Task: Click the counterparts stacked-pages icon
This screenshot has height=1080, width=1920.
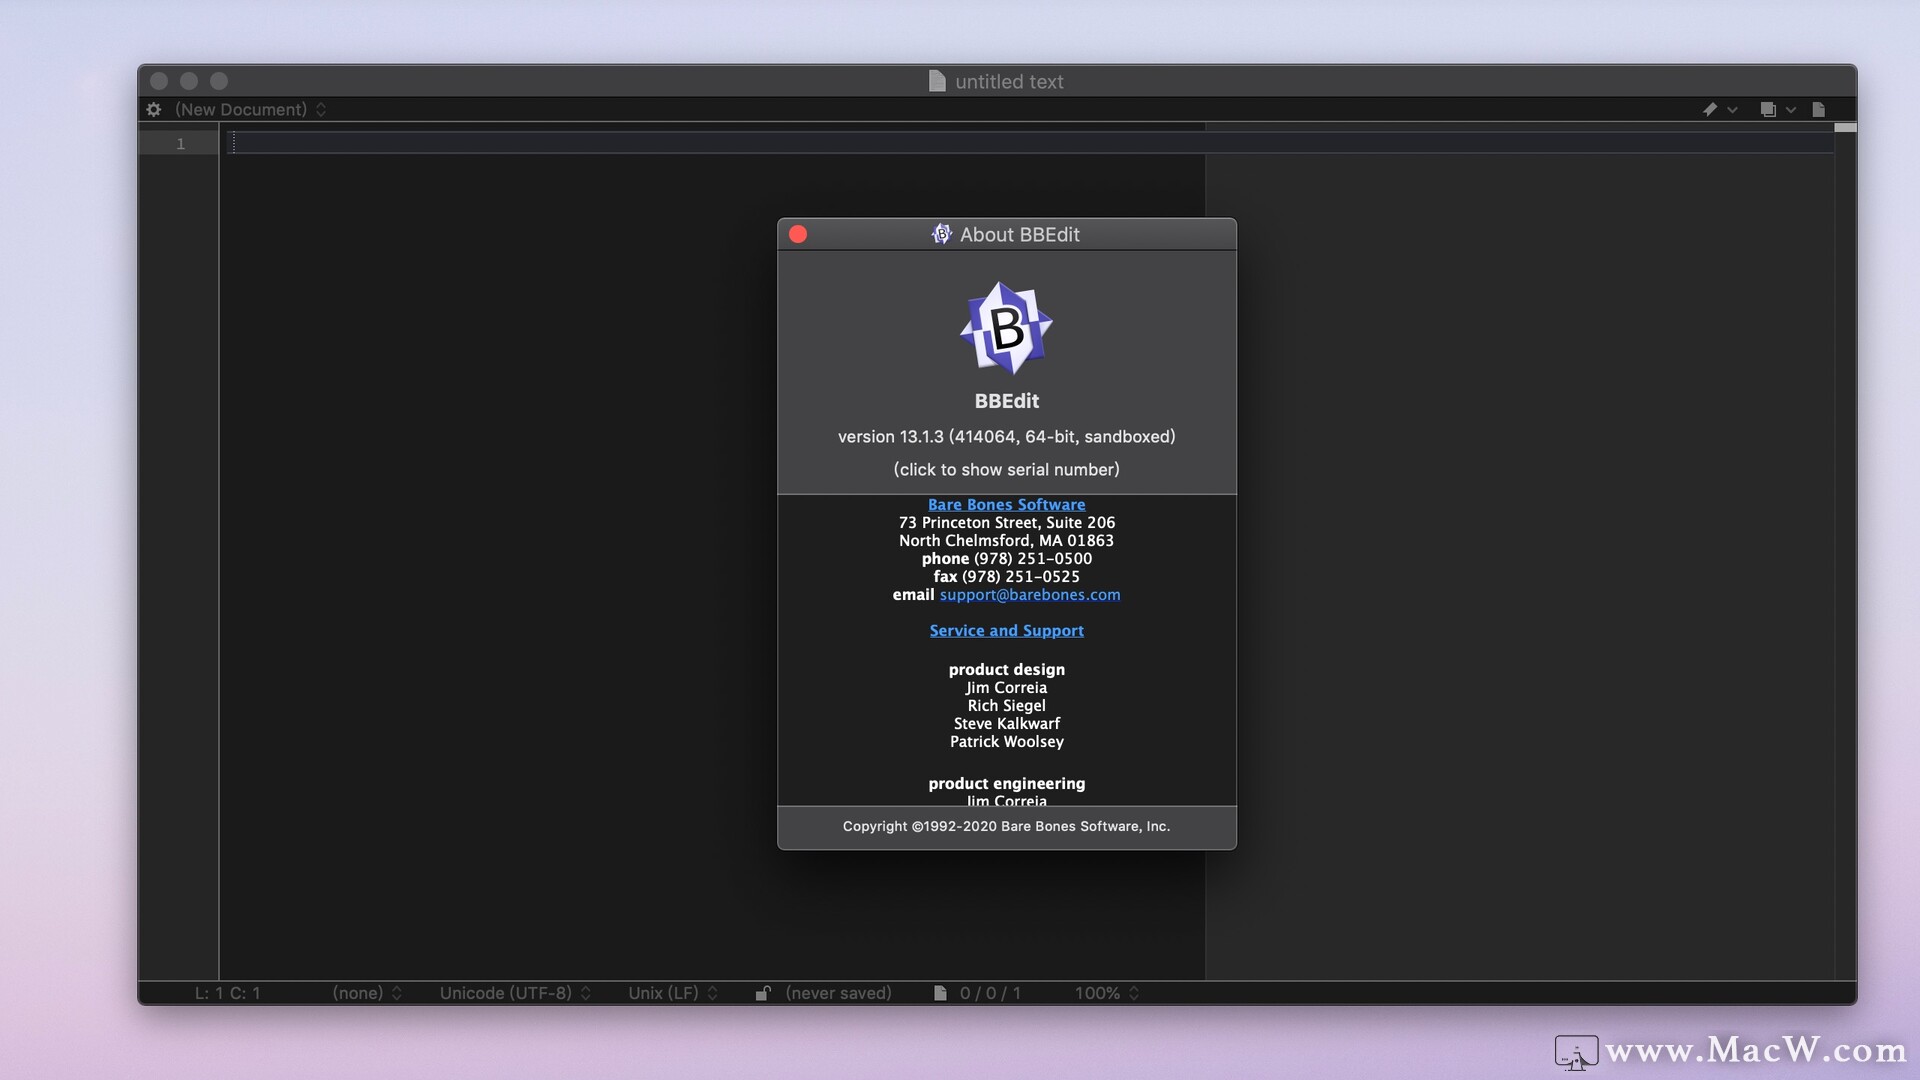Action: tap(1768, 109)
